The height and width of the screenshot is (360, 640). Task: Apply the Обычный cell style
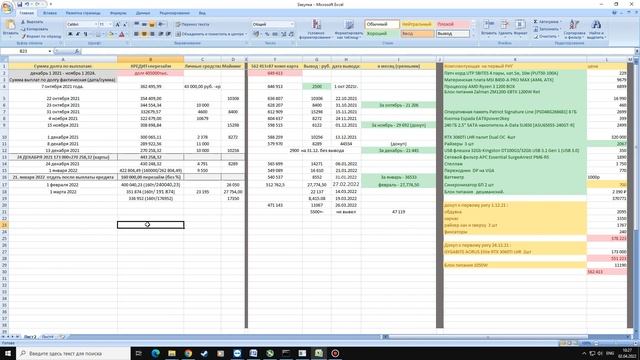382,24
